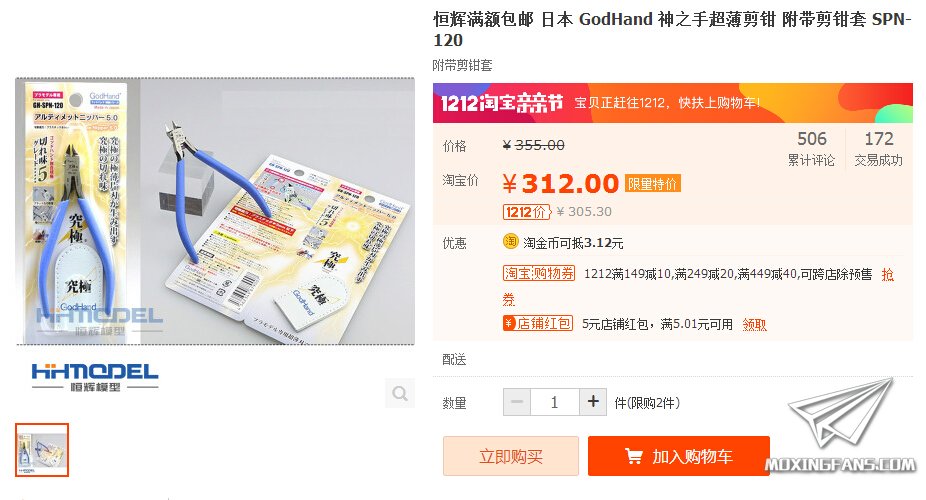This screenshot has height=500, width=926.
Task: Open the 506 累计评论 reviews count
Action: point(811,148)
